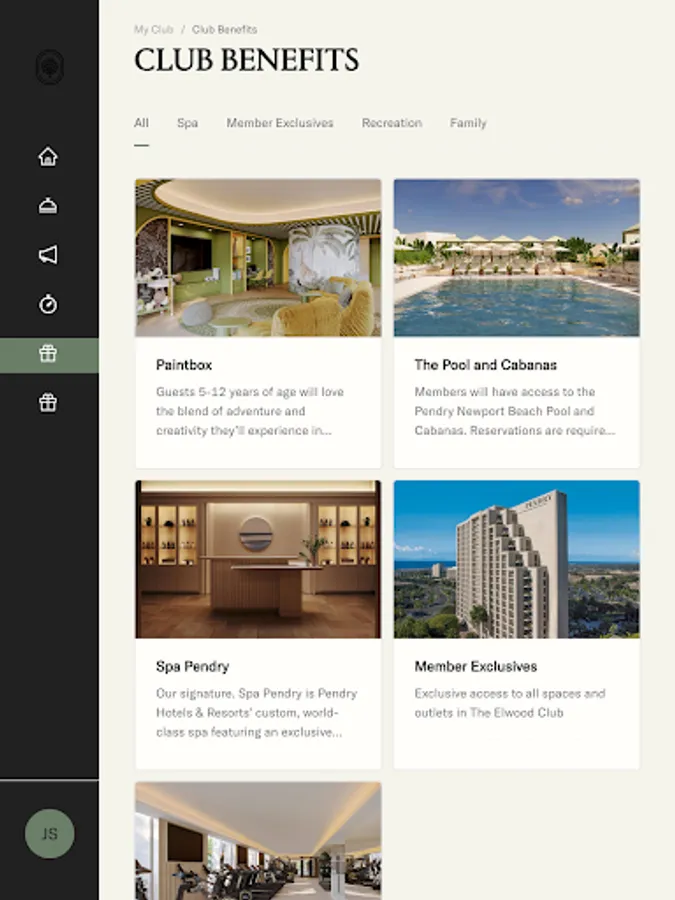
Task: Click the lower unhighlighted gift icon
Action: pos(48,403)
